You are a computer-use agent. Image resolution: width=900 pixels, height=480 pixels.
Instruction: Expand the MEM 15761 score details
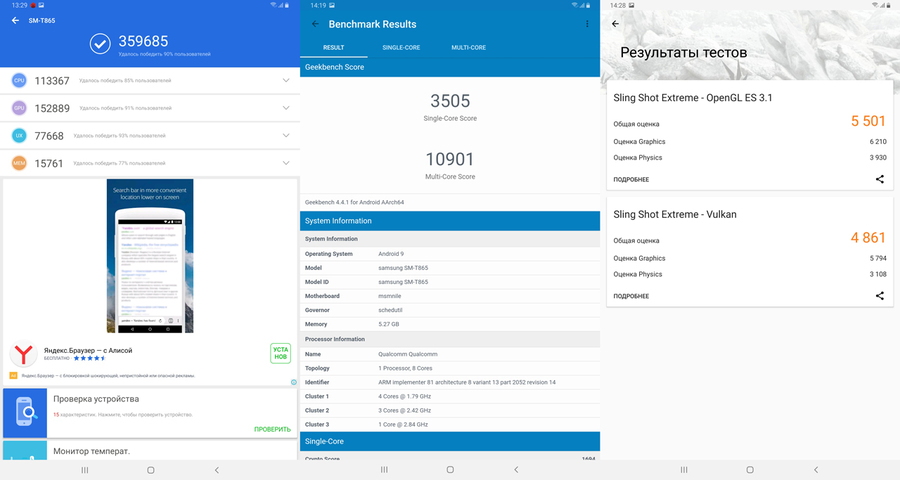coord(286,163)
